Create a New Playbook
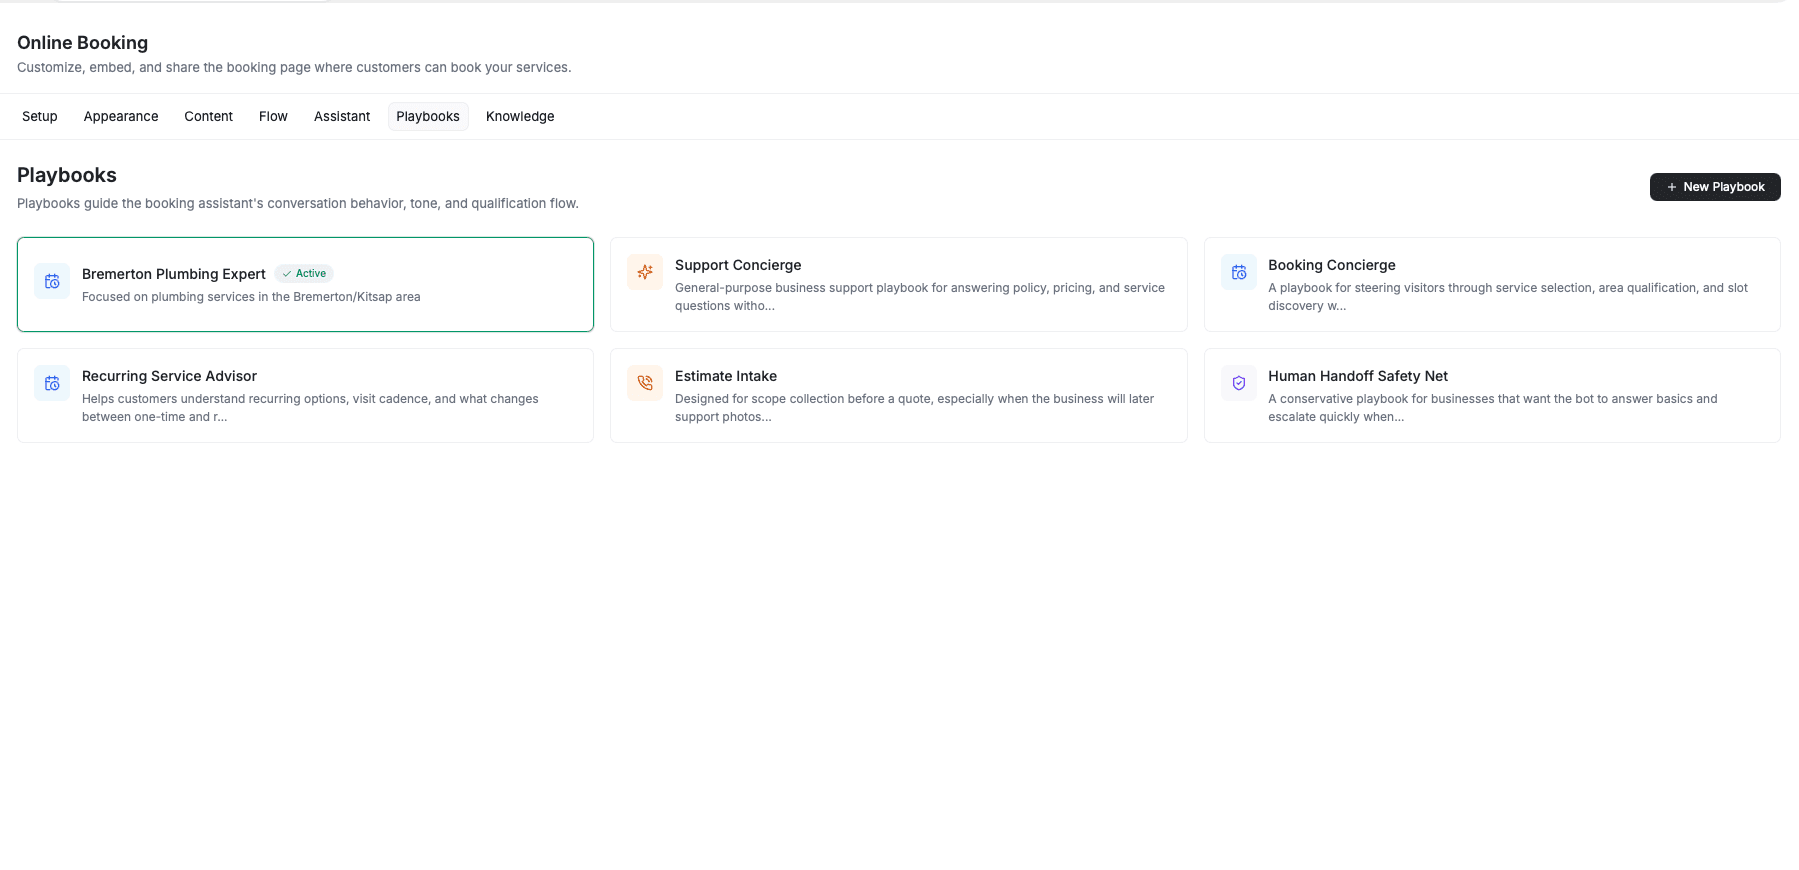The height and width of the screenshot is (870, 1799). (1714, 187)
